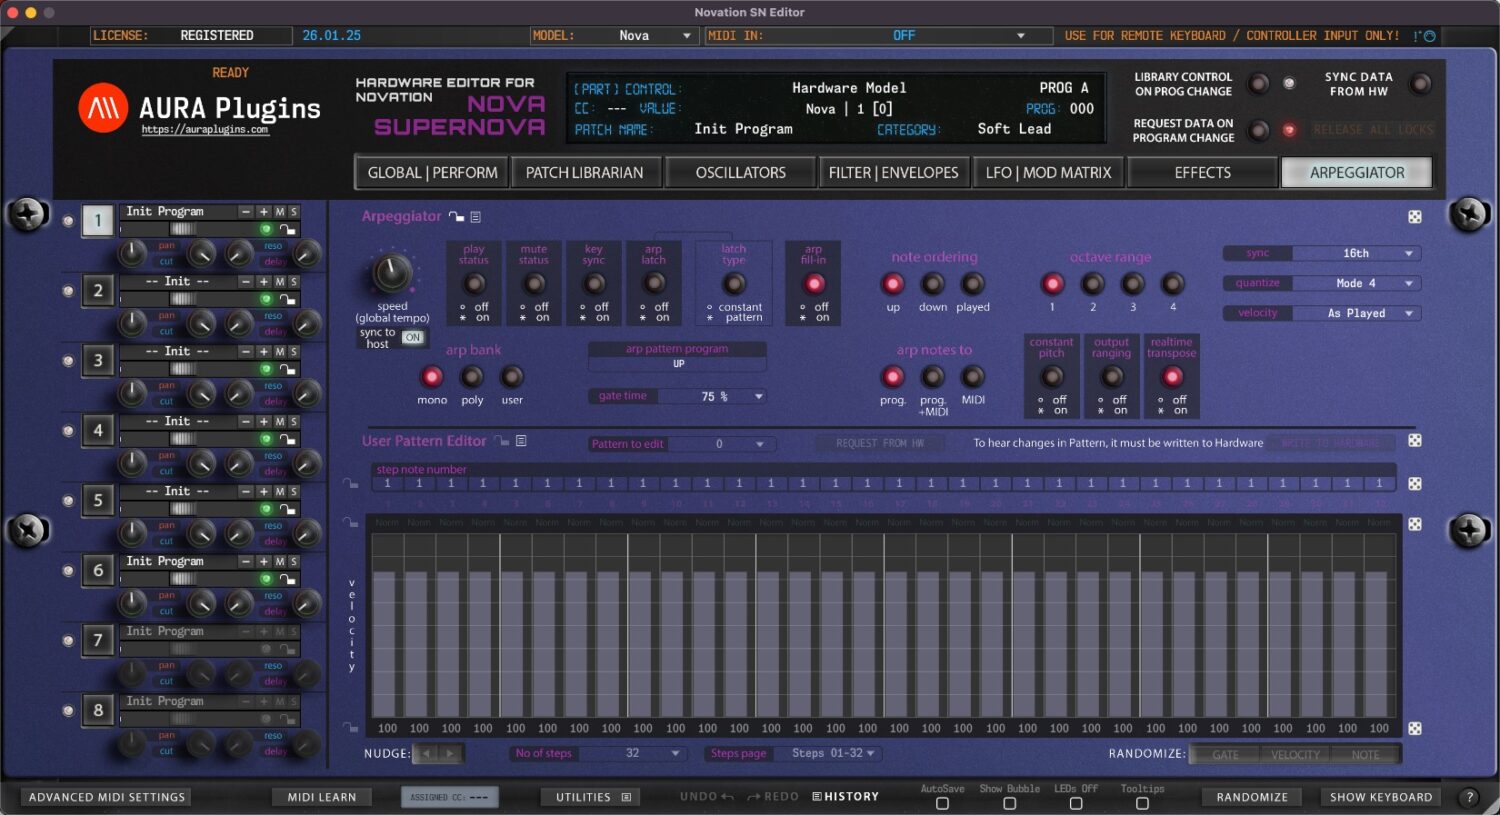Click the dice icon beside the velocity bars
The height and width of the screenshot is (815, 1500).
point(1415,728)
